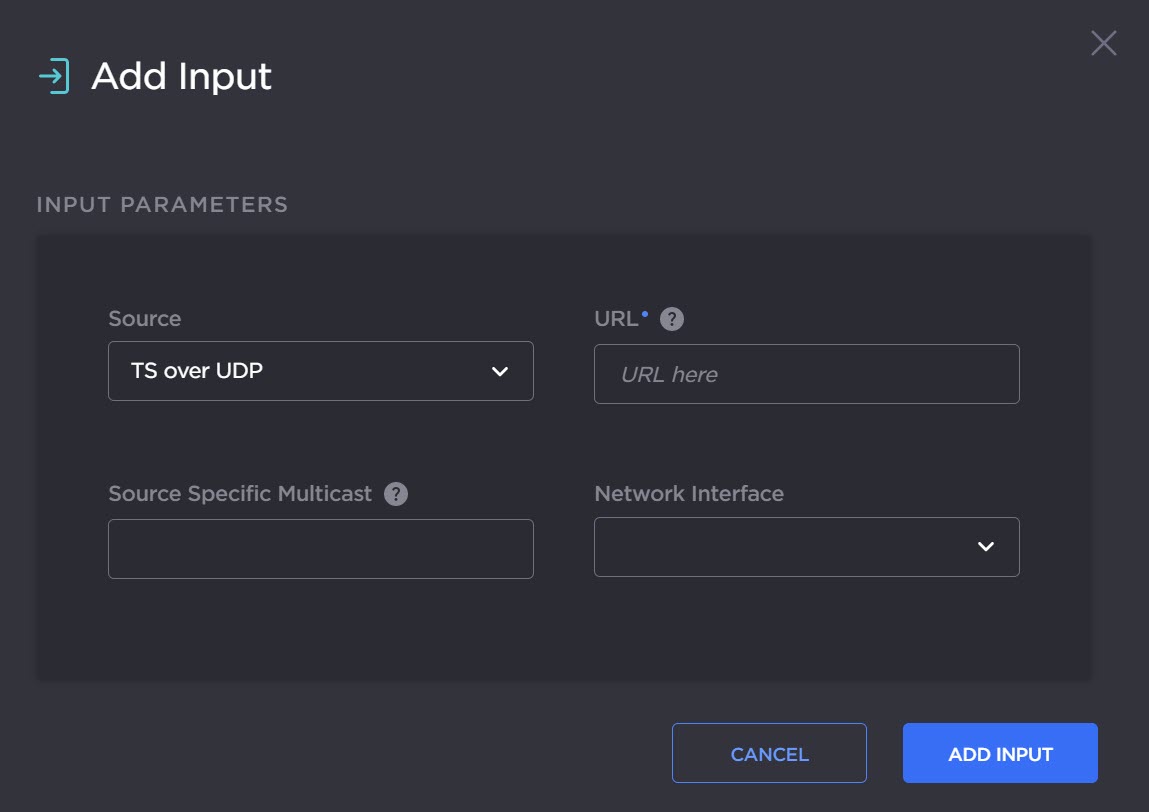
Task: Click the blue ADD INPUT button
Action: click(x=1000, y=753)
